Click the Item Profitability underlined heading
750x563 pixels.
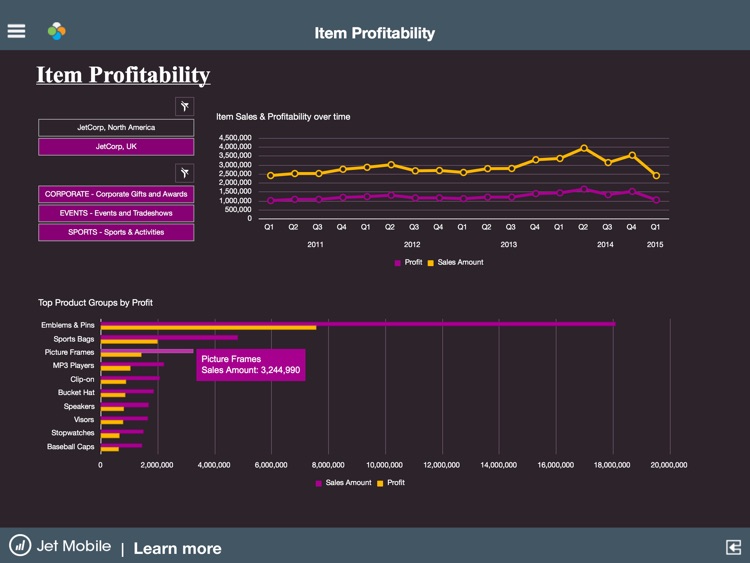click(x=123, y=75)
